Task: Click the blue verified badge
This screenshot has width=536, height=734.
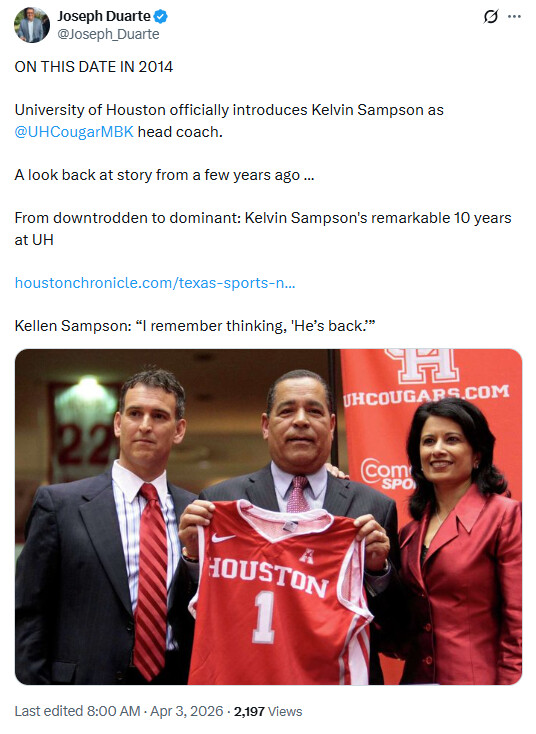Action: 161,17
